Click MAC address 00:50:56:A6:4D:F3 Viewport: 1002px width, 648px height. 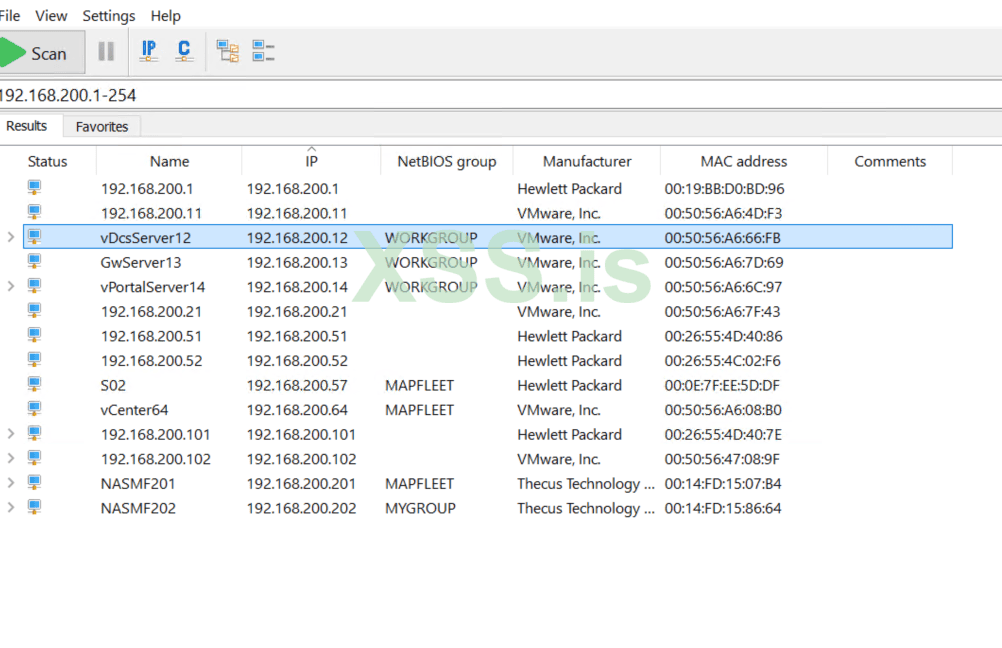(723, 213)
